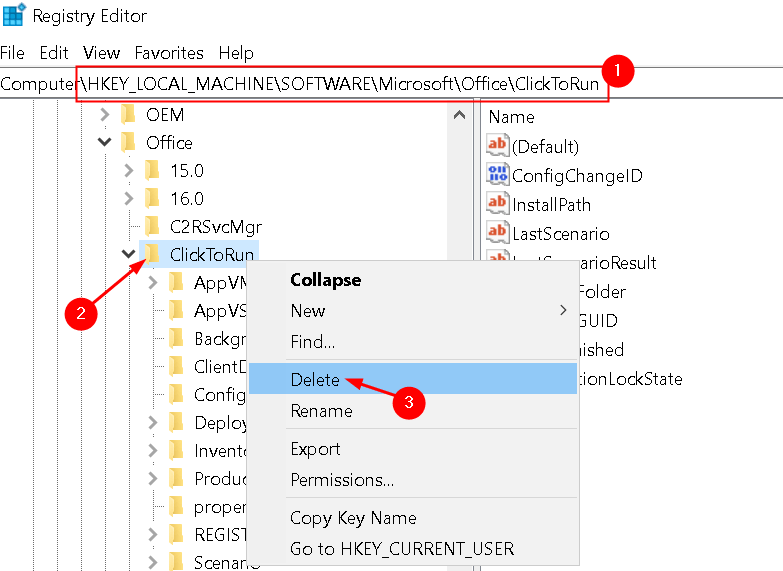
Task: Select the ClientD folder icon
Action: 176,366
